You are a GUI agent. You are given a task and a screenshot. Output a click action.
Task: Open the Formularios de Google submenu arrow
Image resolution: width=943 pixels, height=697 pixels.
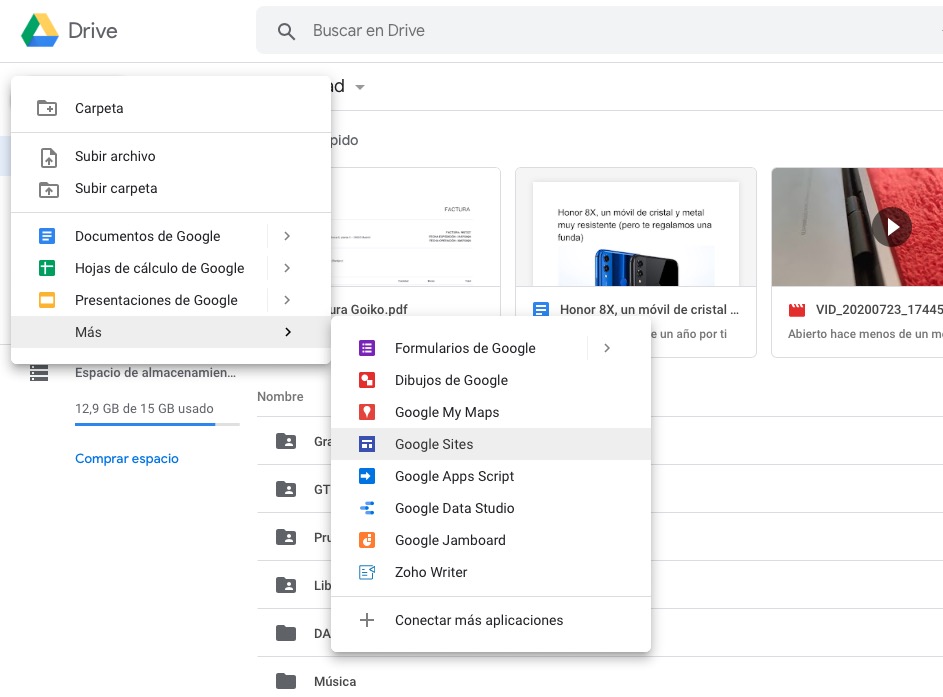607,348
